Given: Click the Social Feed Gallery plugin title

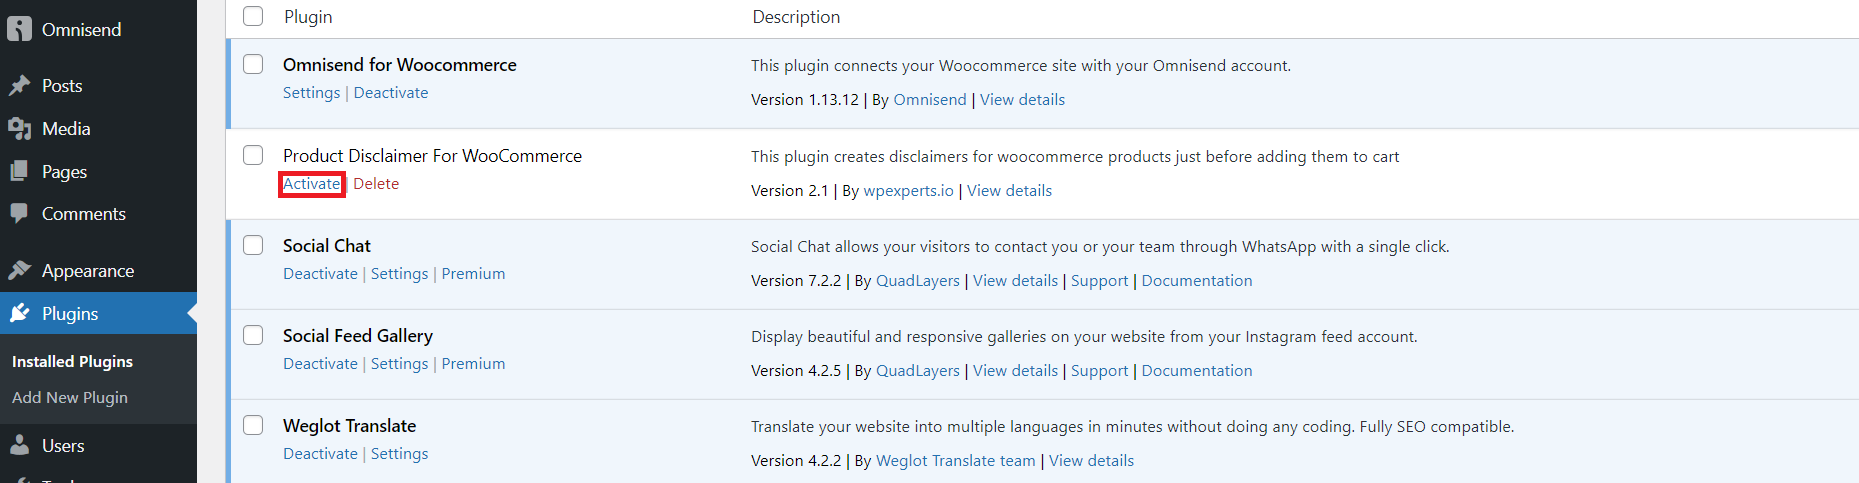Looking at the screenshot, I should click(358, 336).
